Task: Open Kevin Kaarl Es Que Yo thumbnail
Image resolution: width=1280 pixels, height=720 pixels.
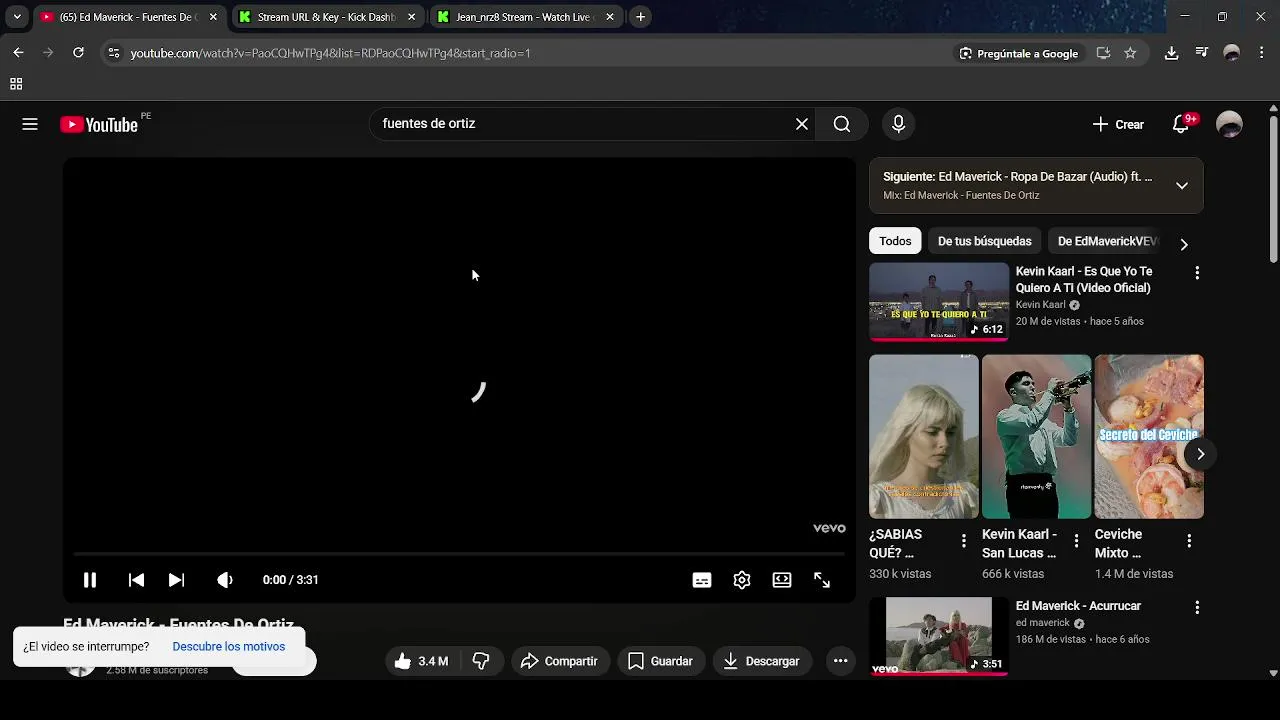Action: pos(939,302)
